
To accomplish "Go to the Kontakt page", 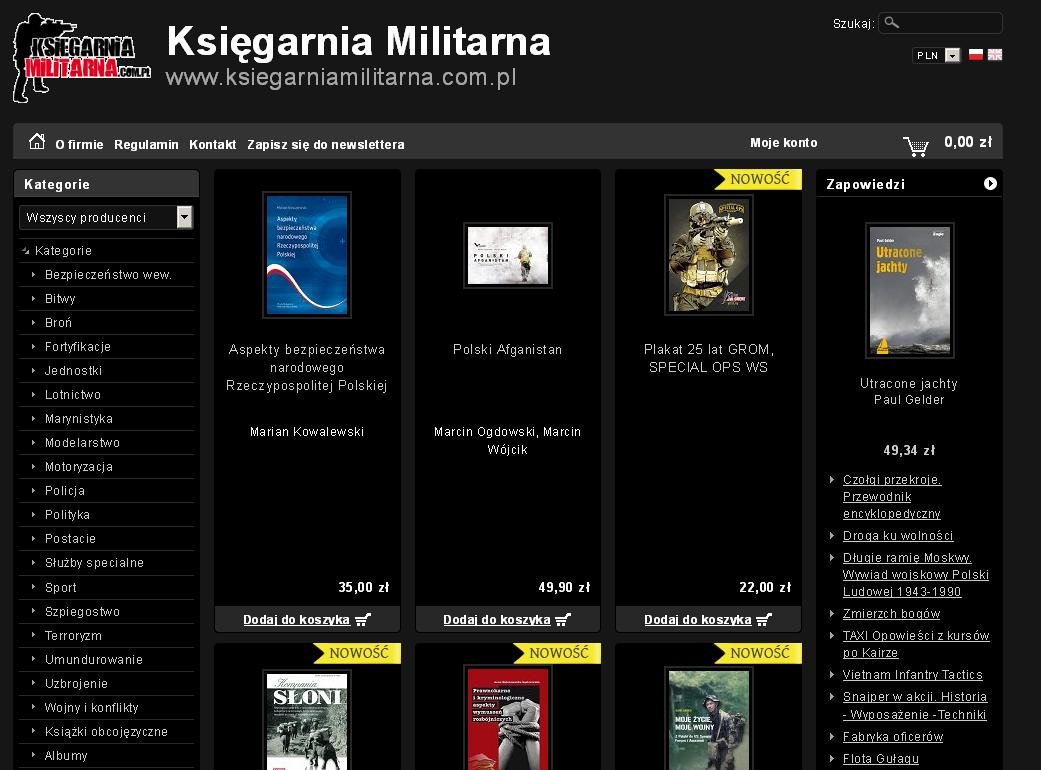I will (212, 144).
